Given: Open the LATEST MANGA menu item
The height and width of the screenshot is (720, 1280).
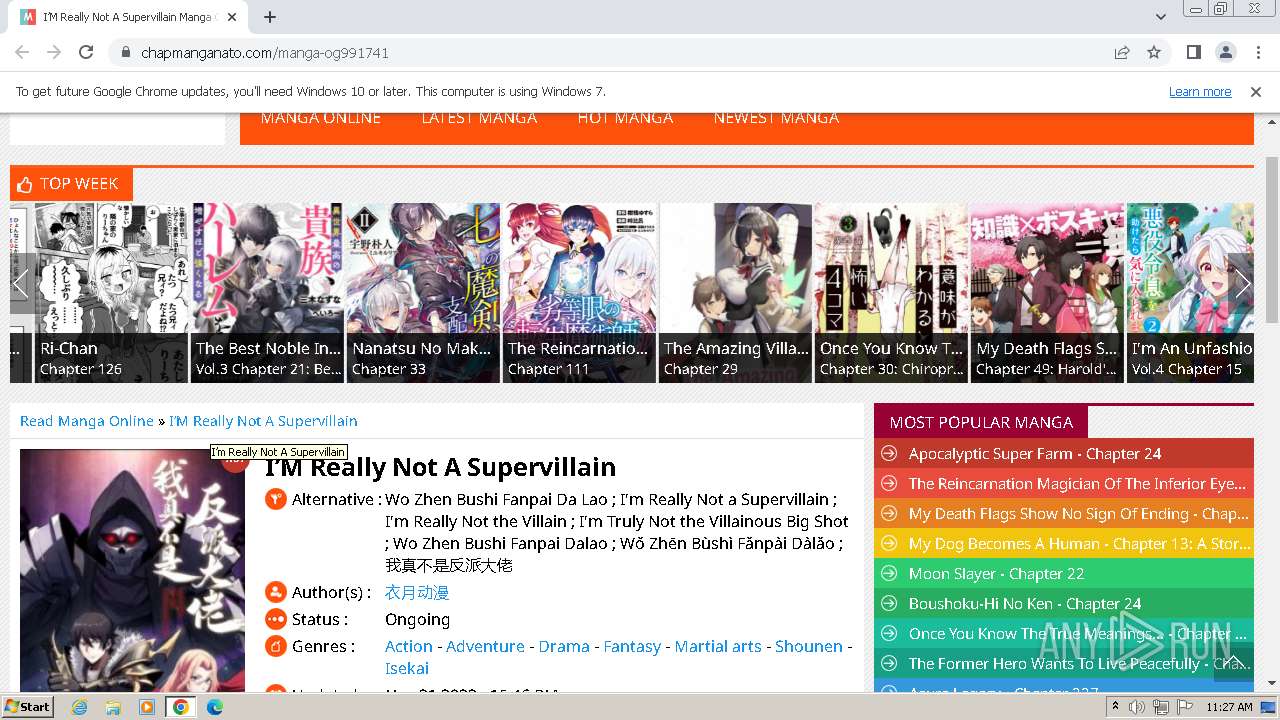Looking at the screenshot, I should click(479, 118).
